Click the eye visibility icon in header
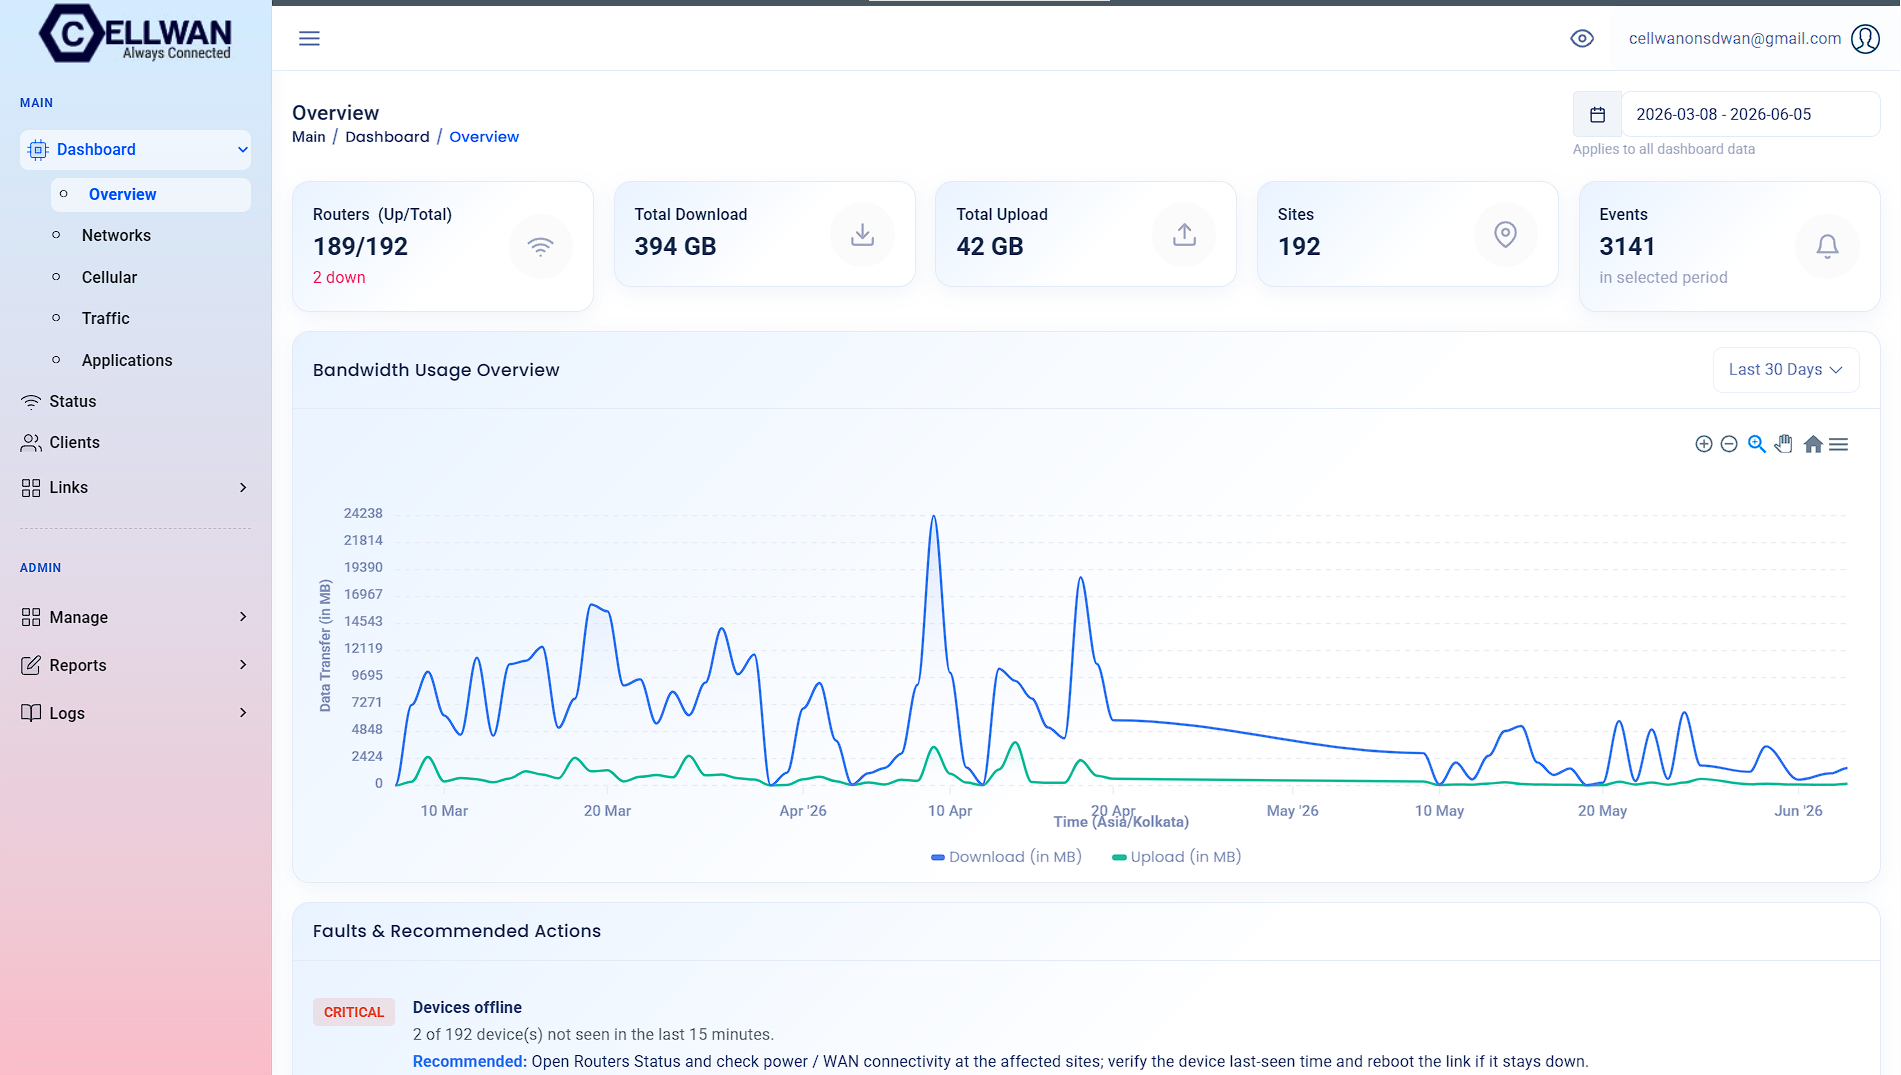The height and width of the screenshot is (1075, 1901). [1582, 38]
